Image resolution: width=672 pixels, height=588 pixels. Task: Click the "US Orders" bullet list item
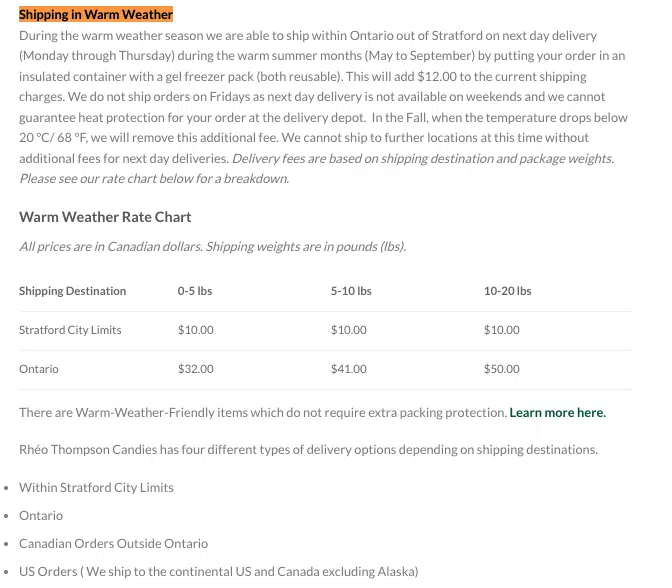(x=218, y=571)
